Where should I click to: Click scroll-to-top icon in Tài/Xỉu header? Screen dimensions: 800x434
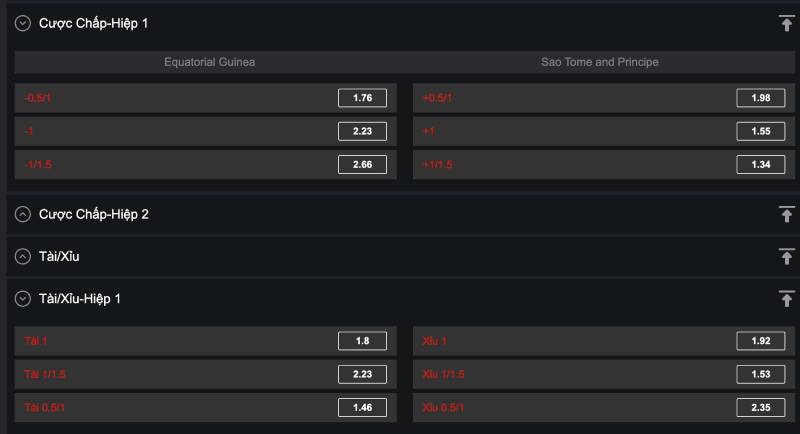pos(786,257)
